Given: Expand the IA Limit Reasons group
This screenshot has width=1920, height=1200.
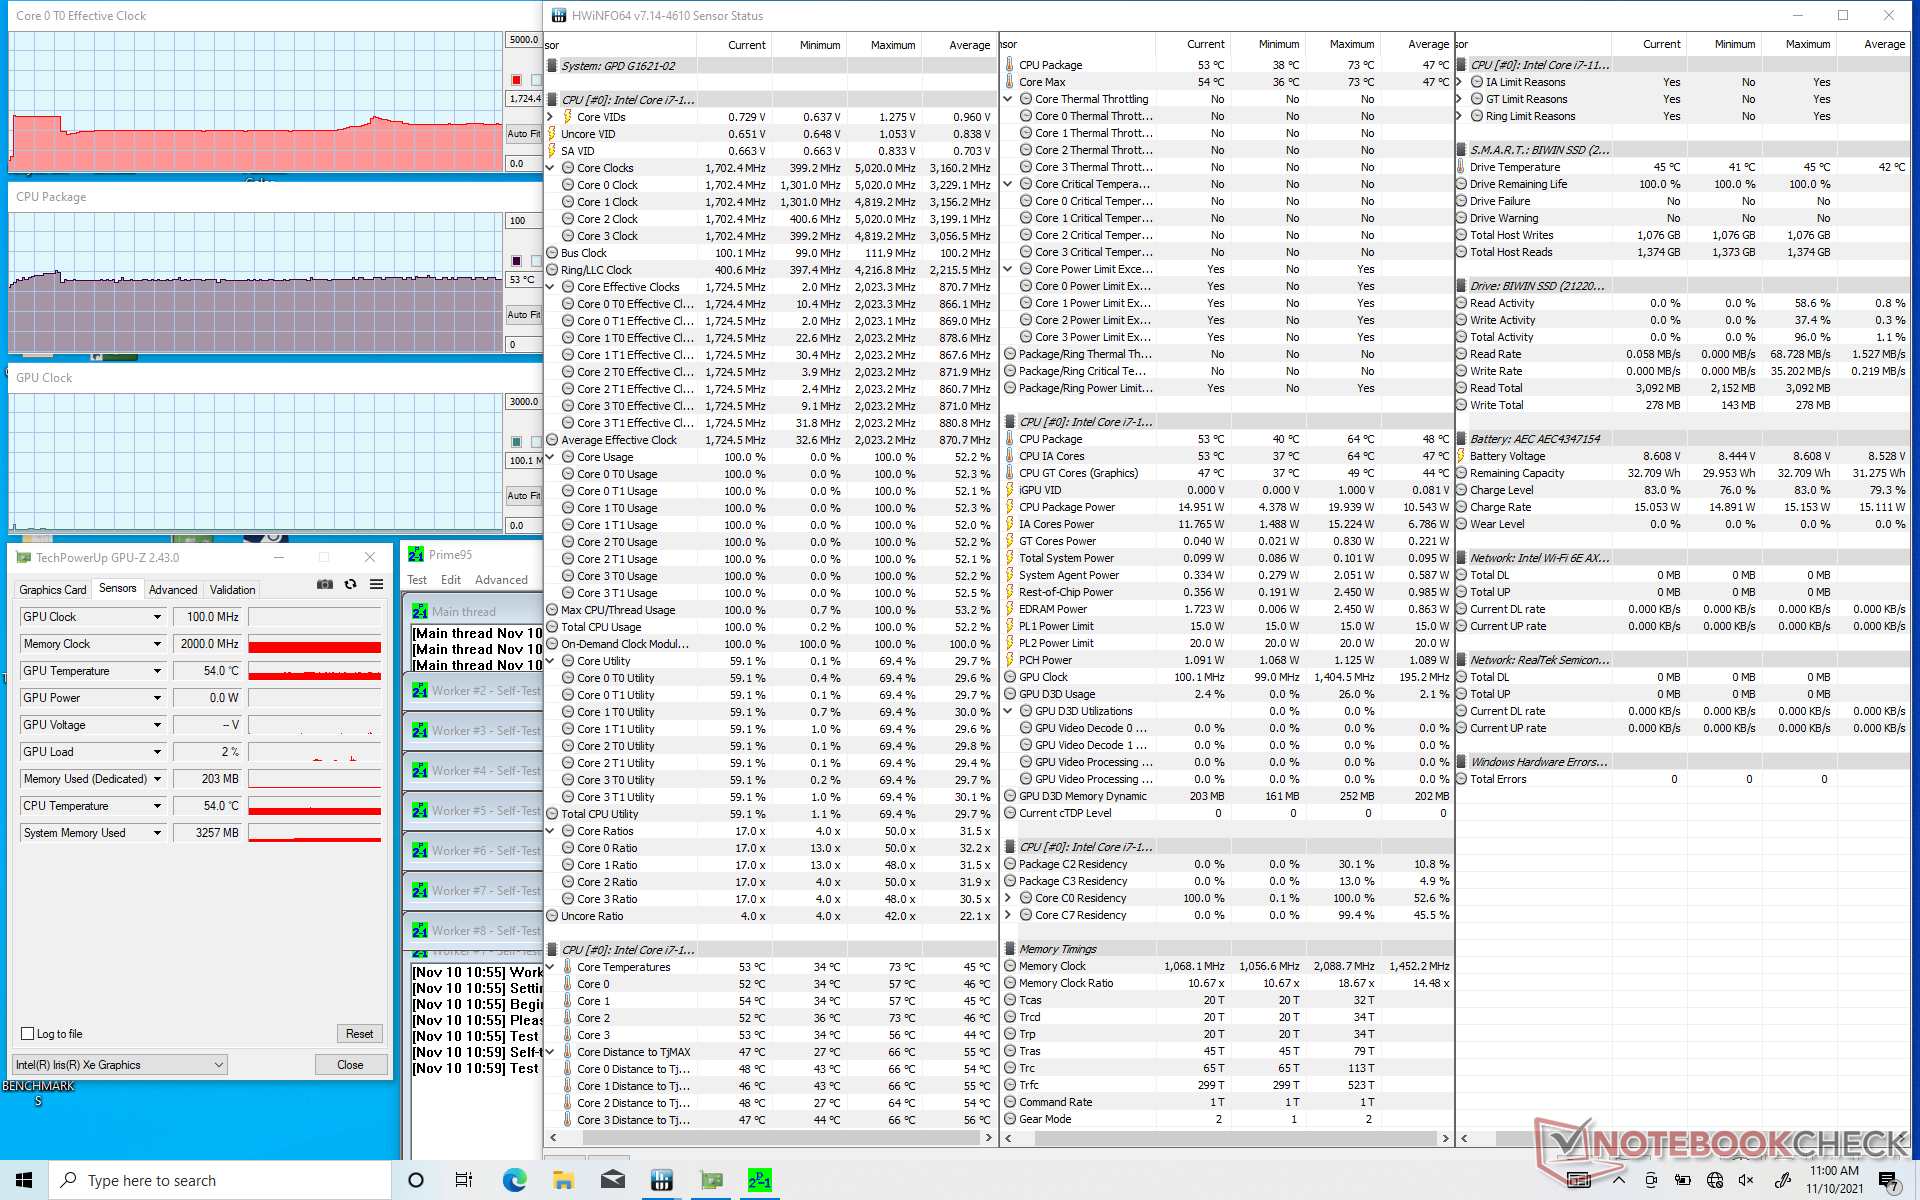Looking at the screenshot, I should [1460, 82].
